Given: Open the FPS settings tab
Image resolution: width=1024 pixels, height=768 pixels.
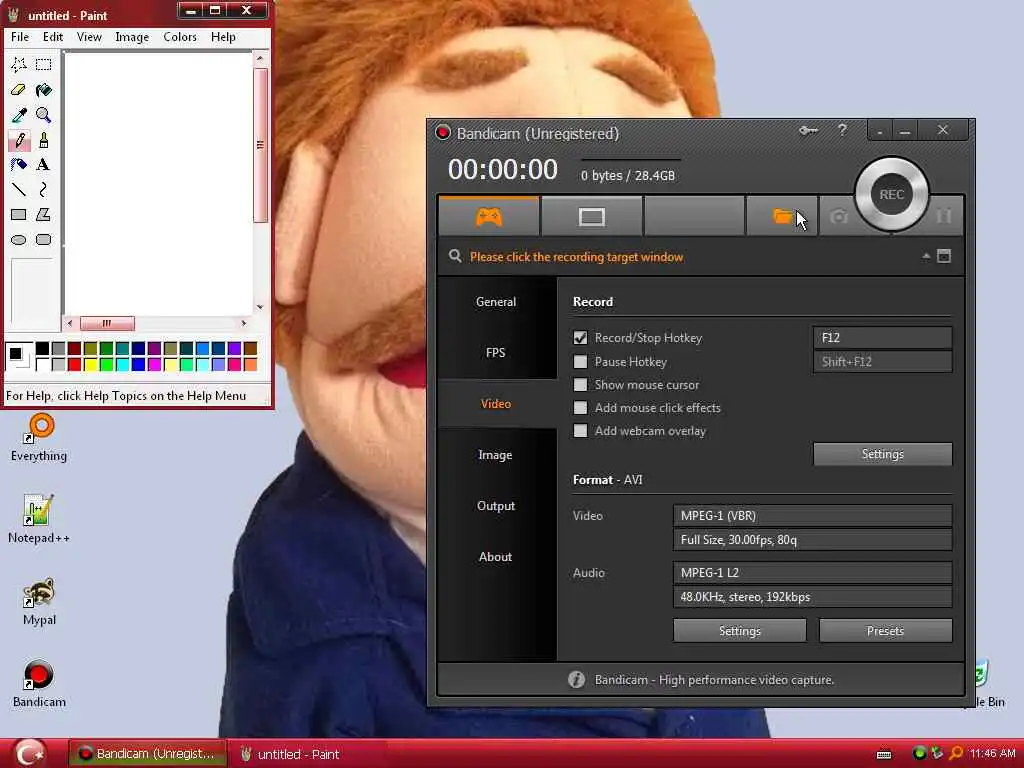Looking at the screenshot, I should 496,353.
